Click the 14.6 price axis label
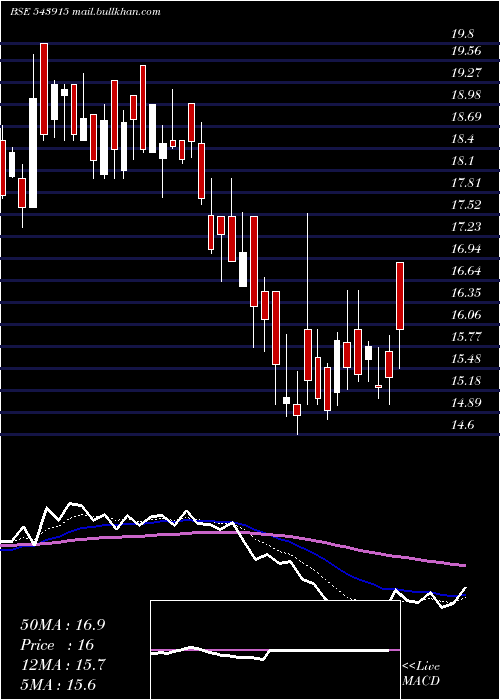 [x=463, y=425]
